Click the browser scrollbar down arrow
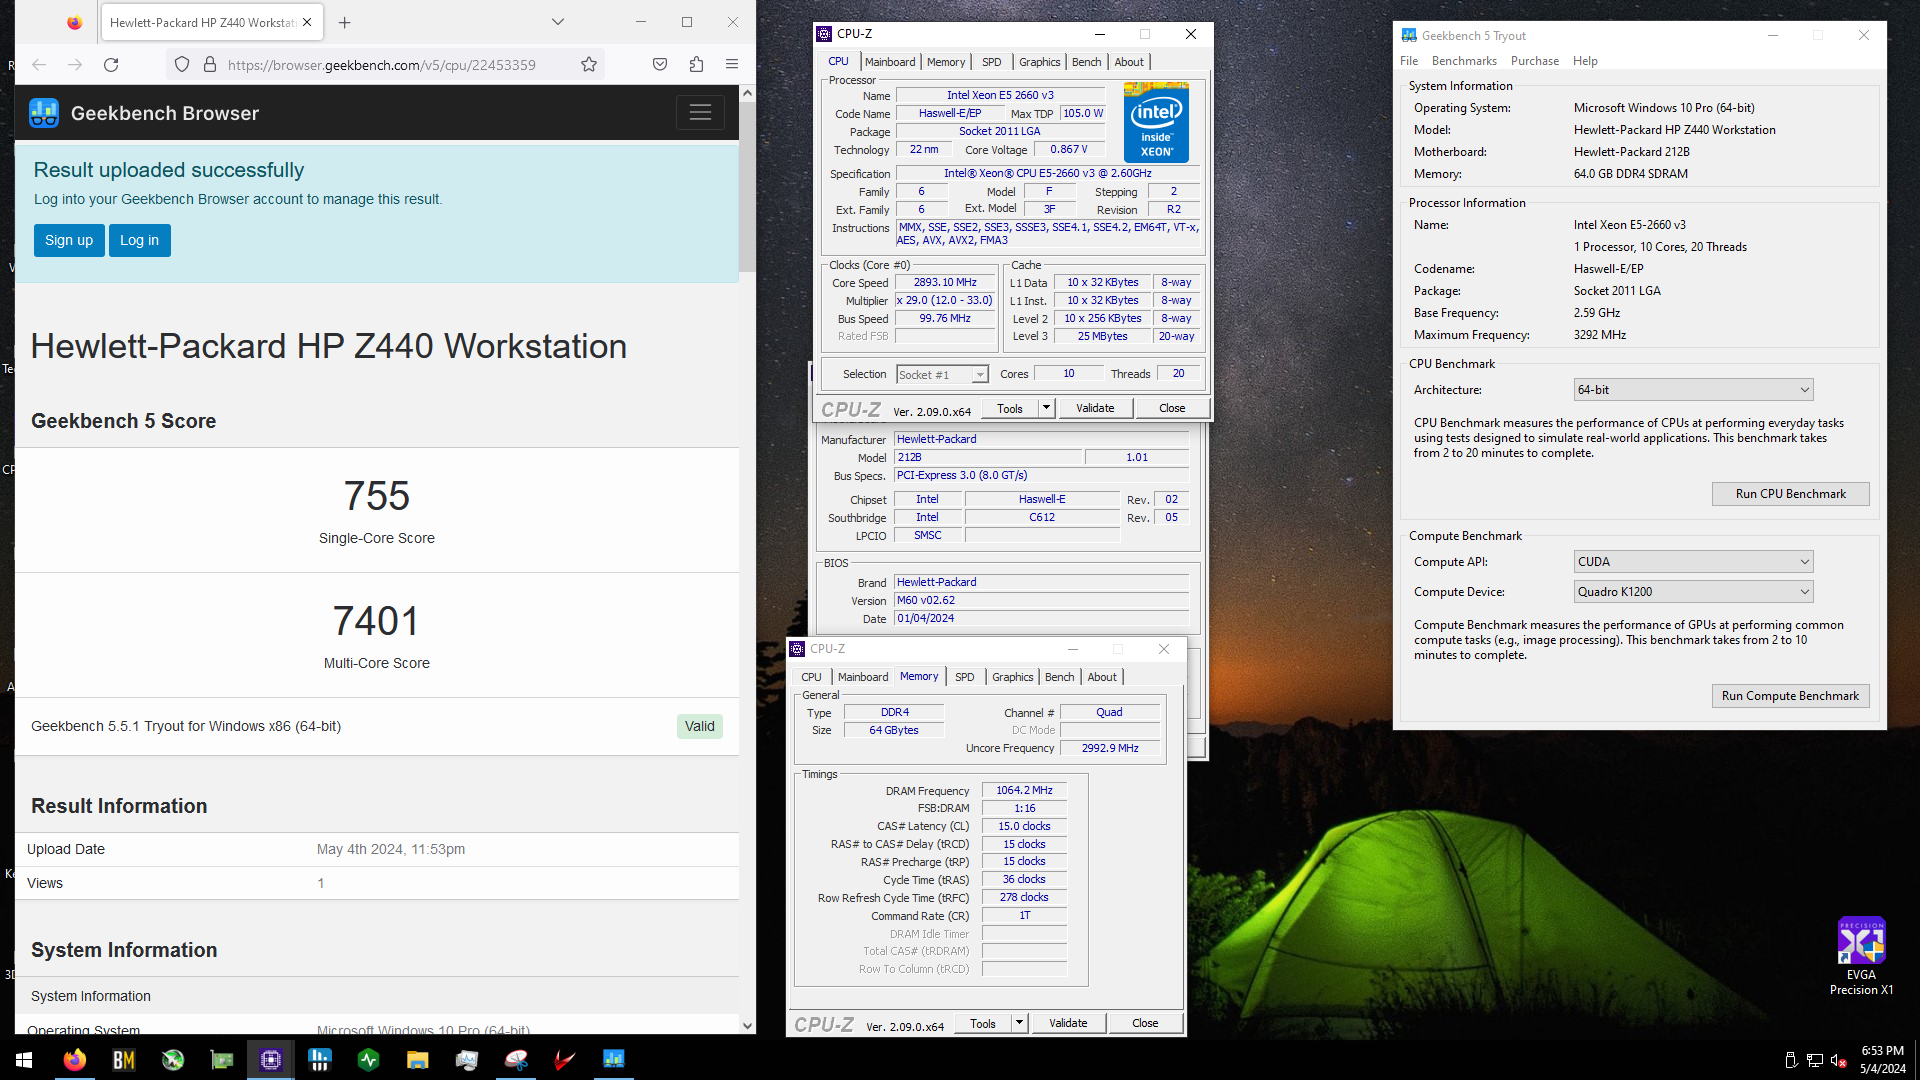The height and width of the screenshot is (1080, 1920). point(747,1026)
